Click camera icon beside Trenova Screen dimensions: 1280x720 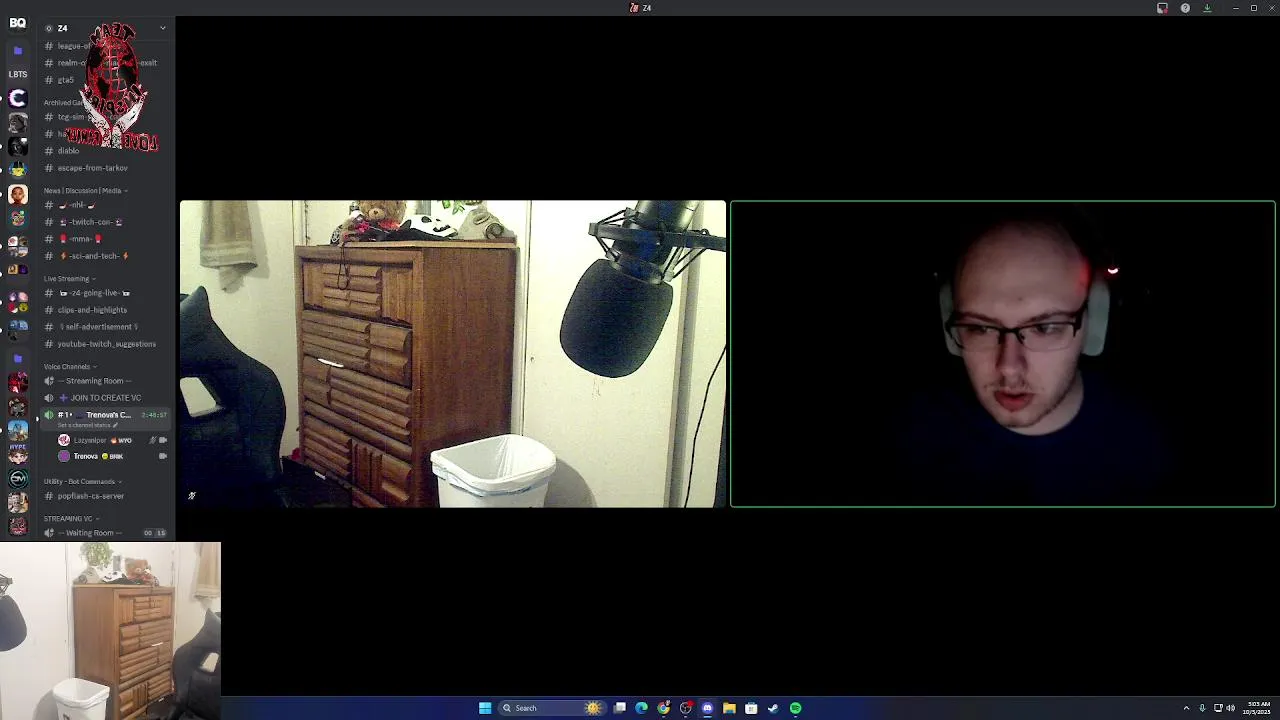pos(163,456)
